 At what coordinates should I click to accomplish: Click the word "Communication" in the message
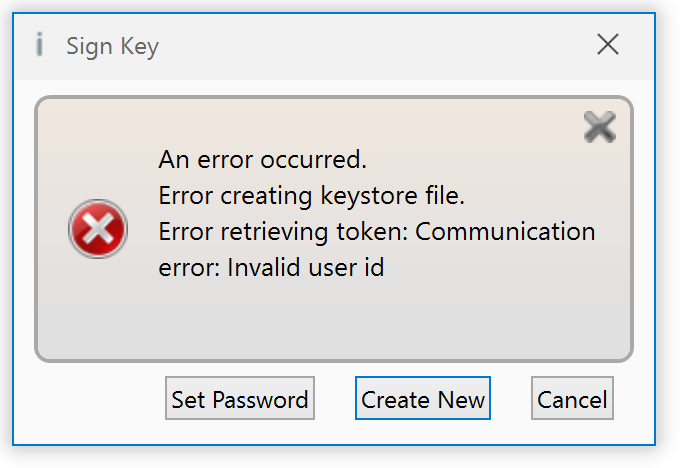point(505,231)
